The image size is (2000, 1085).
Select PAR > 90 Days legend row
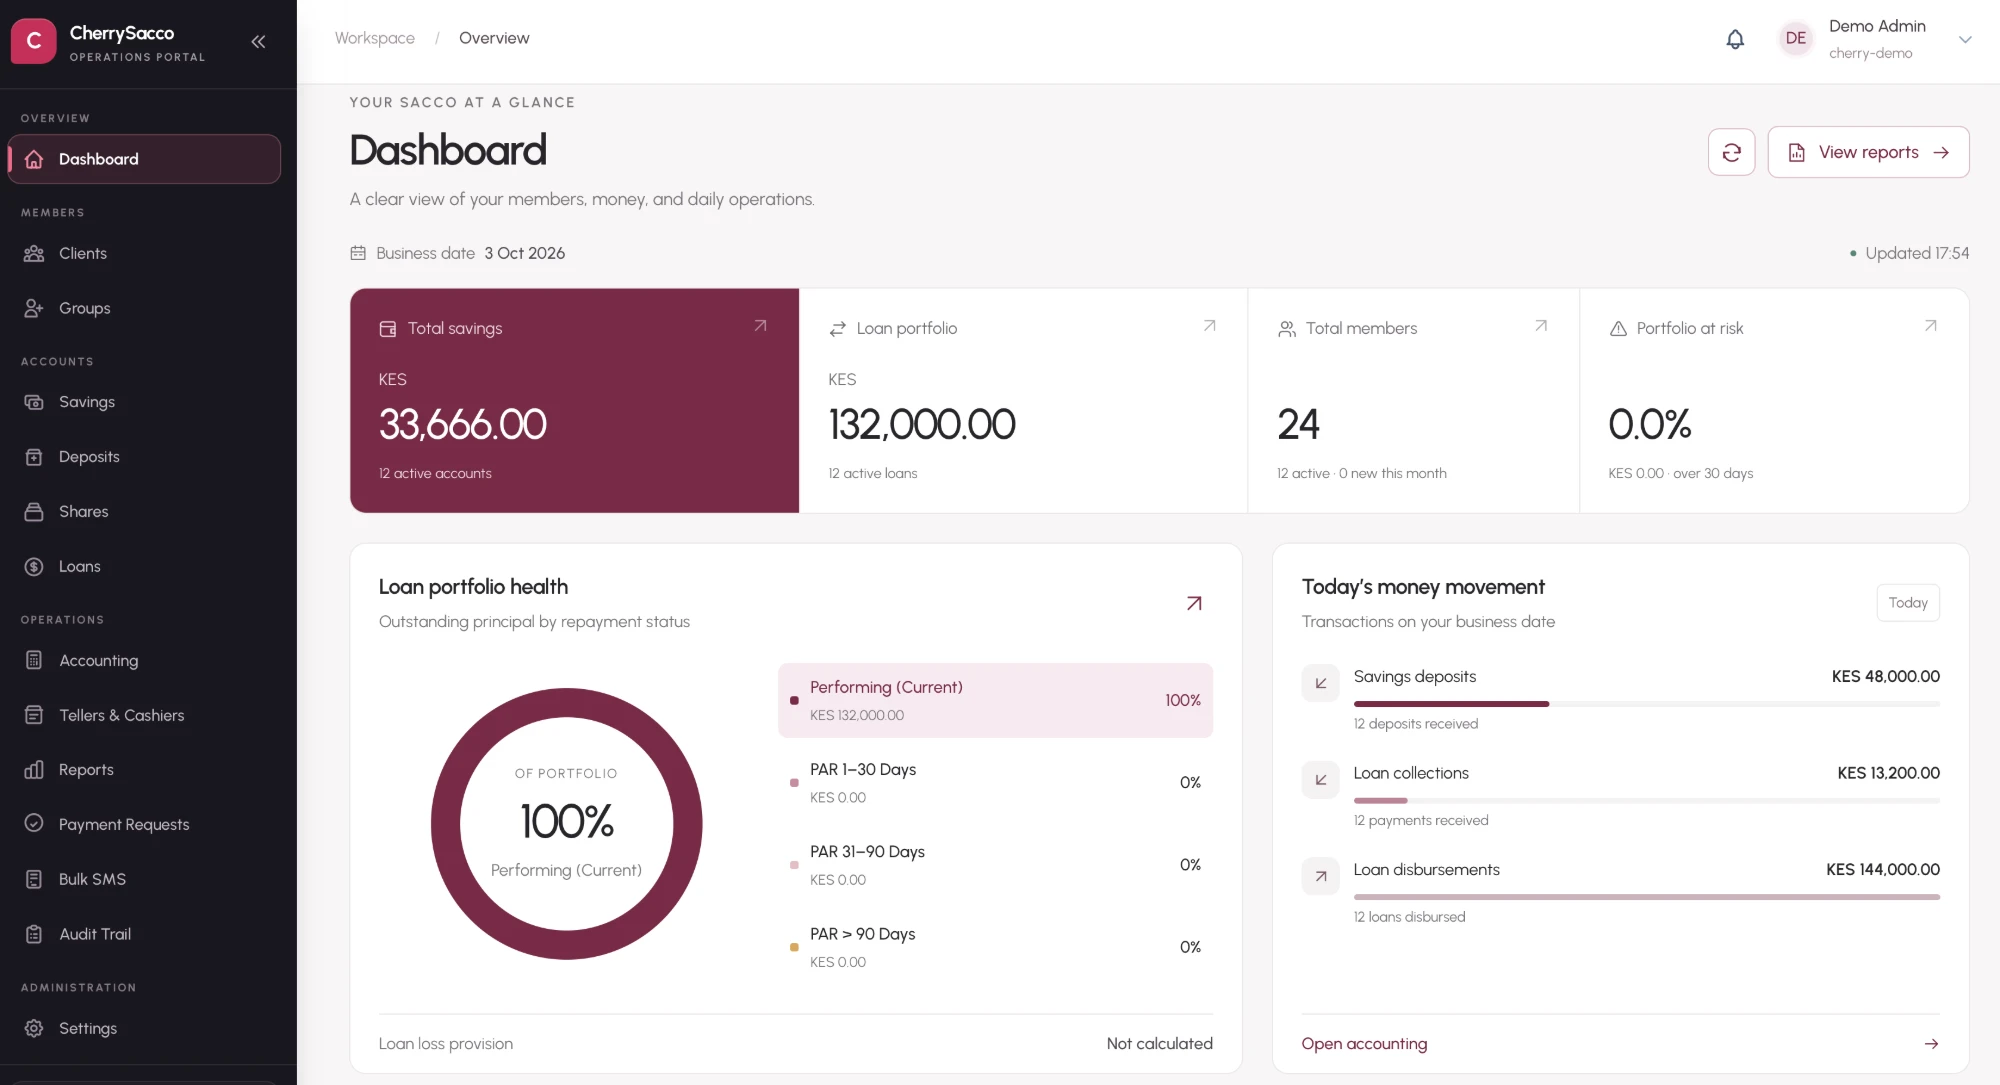coord(995,947)
